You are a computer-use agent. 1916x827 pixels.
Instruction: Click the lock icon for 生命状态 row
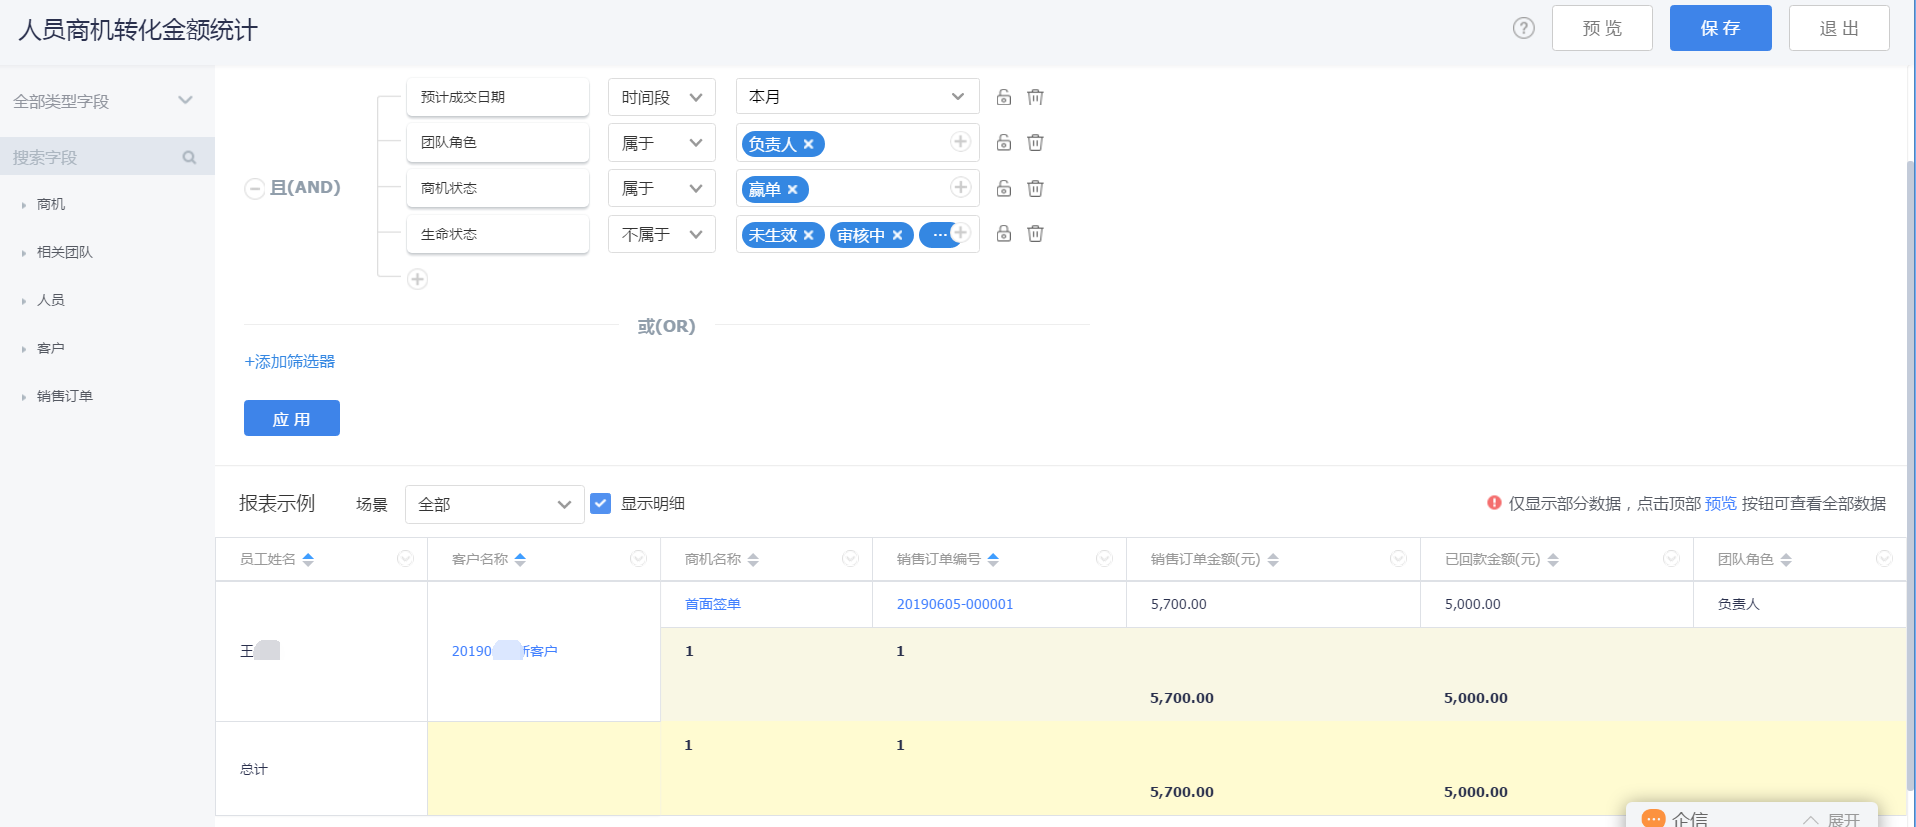coord(1004,233)
